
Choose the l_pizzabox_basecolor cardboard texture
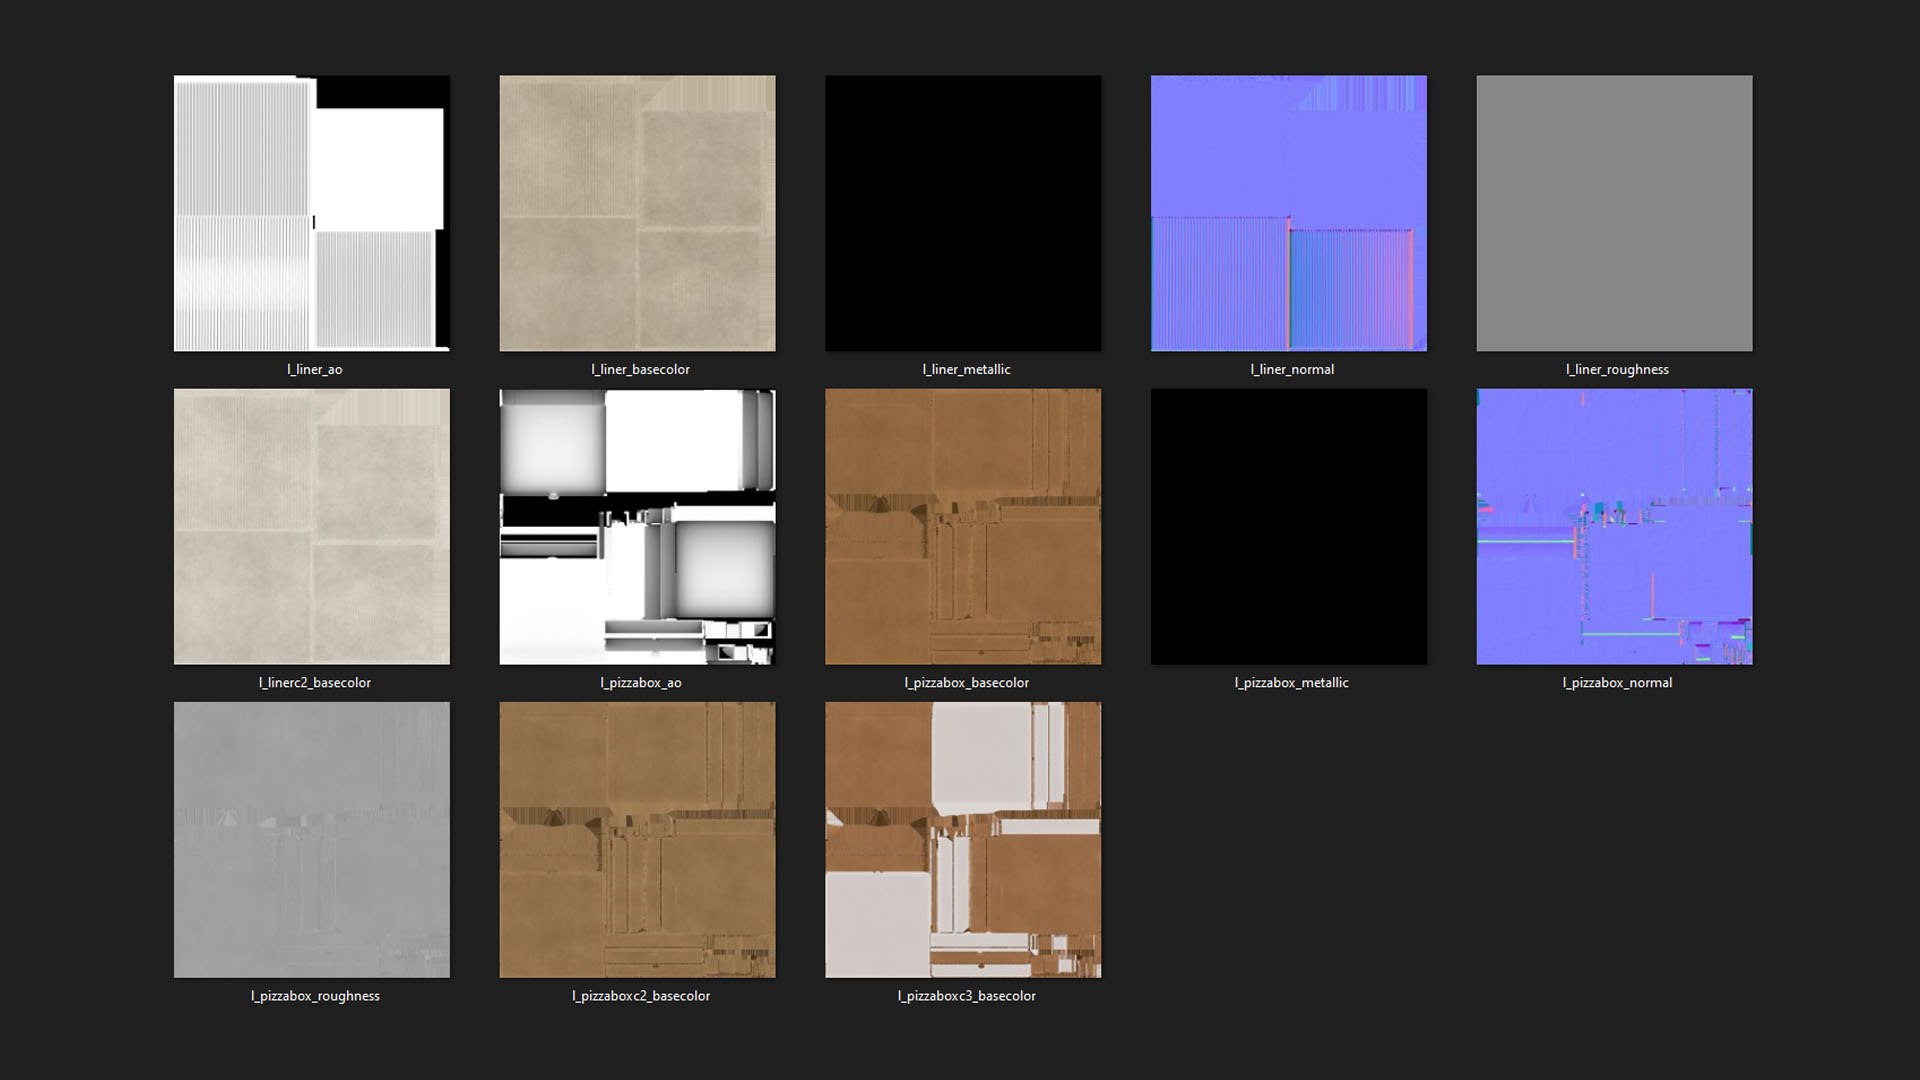963,526
